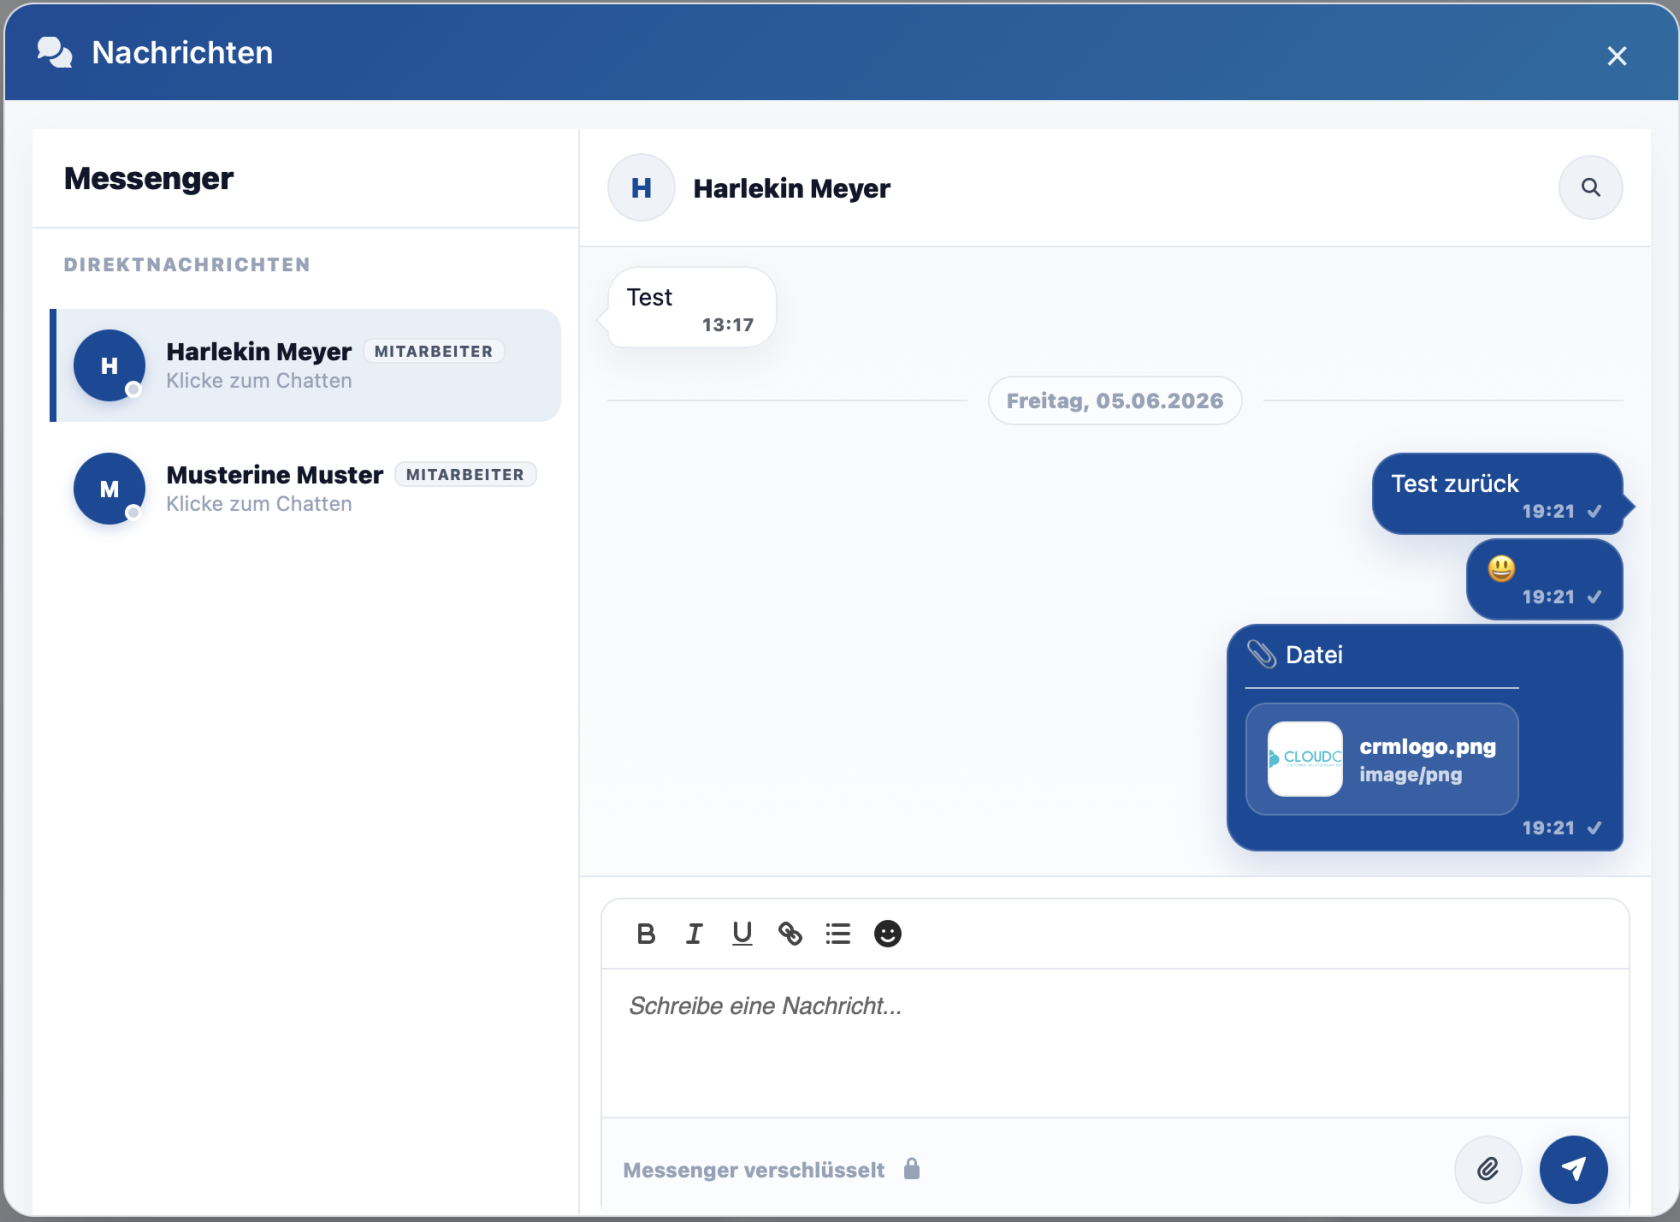Click the 'image/png' file type label
1680x1222 pixels.
click(1410, 775)
